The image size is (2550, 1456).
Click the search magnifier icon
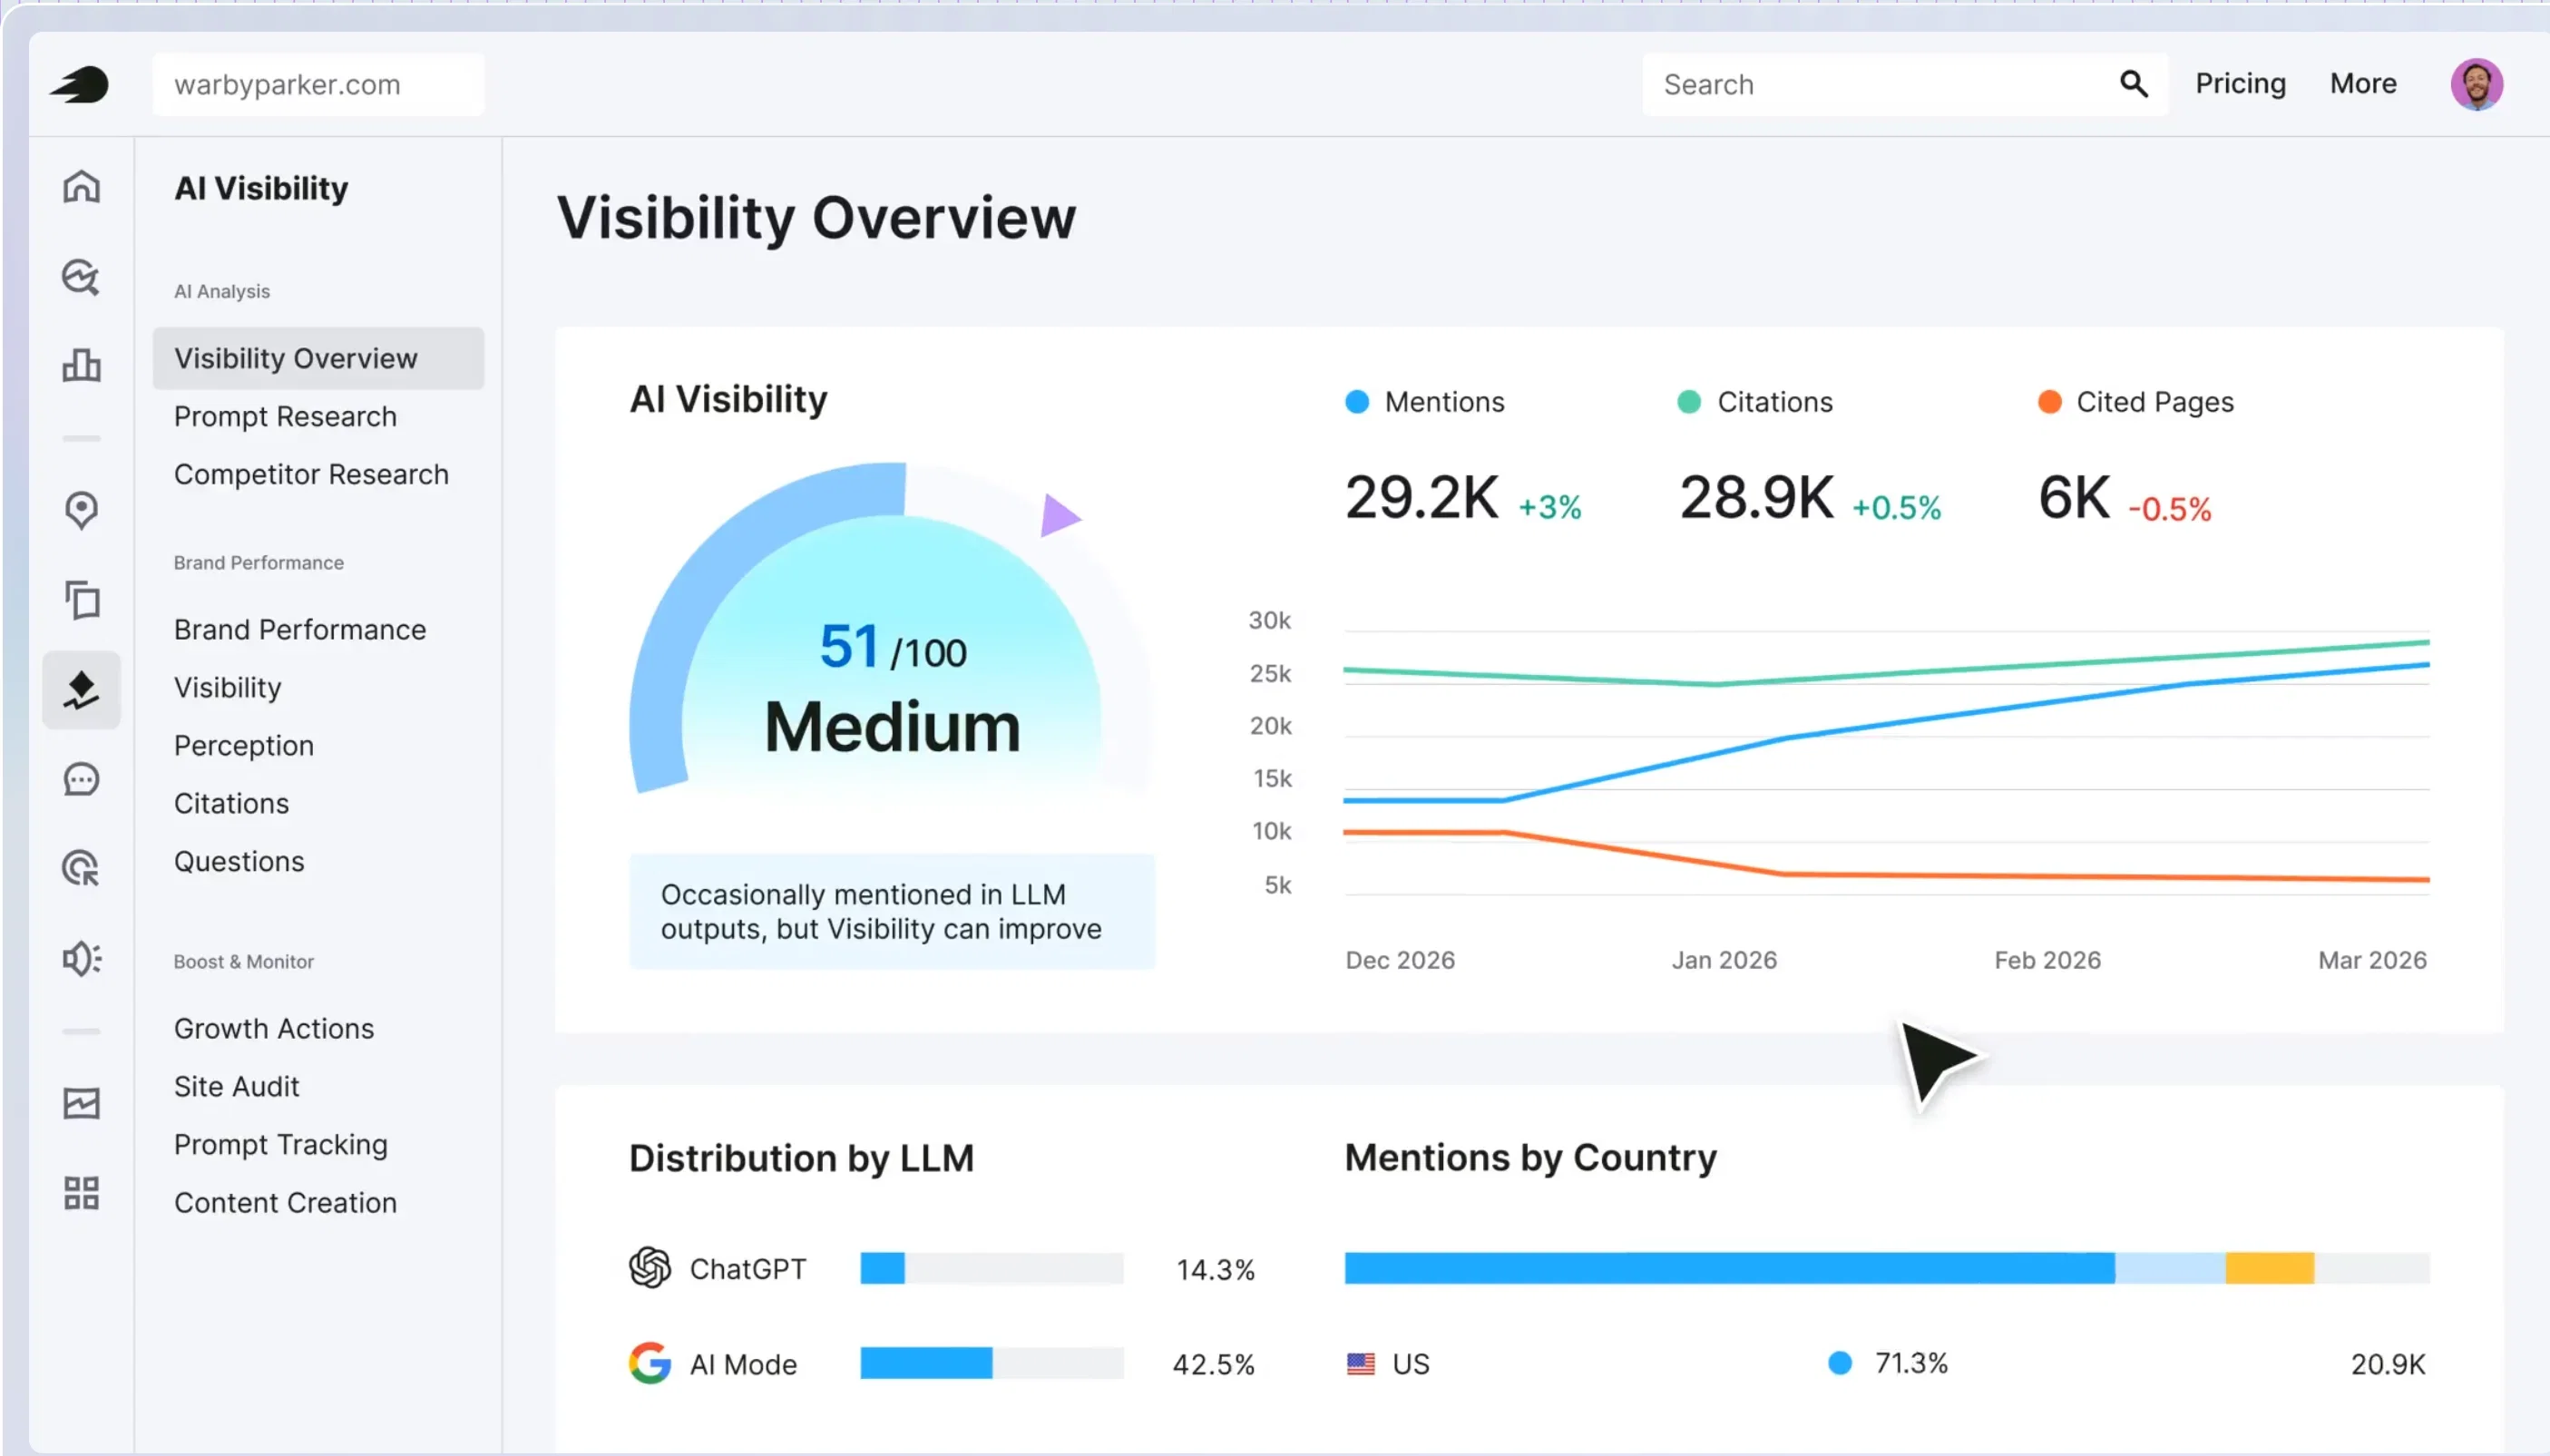pyautogui.click(x=2133, y=84)
